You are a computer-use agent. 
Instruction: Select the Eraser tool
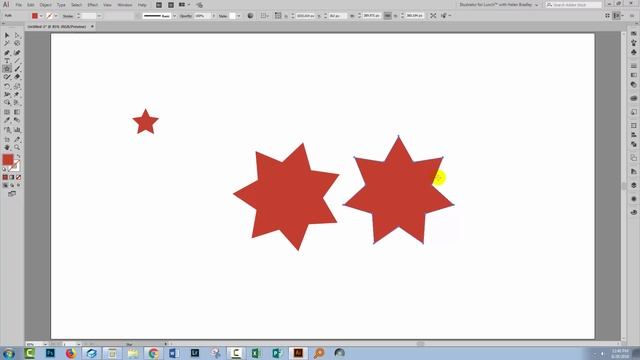(x=17, y=77)
